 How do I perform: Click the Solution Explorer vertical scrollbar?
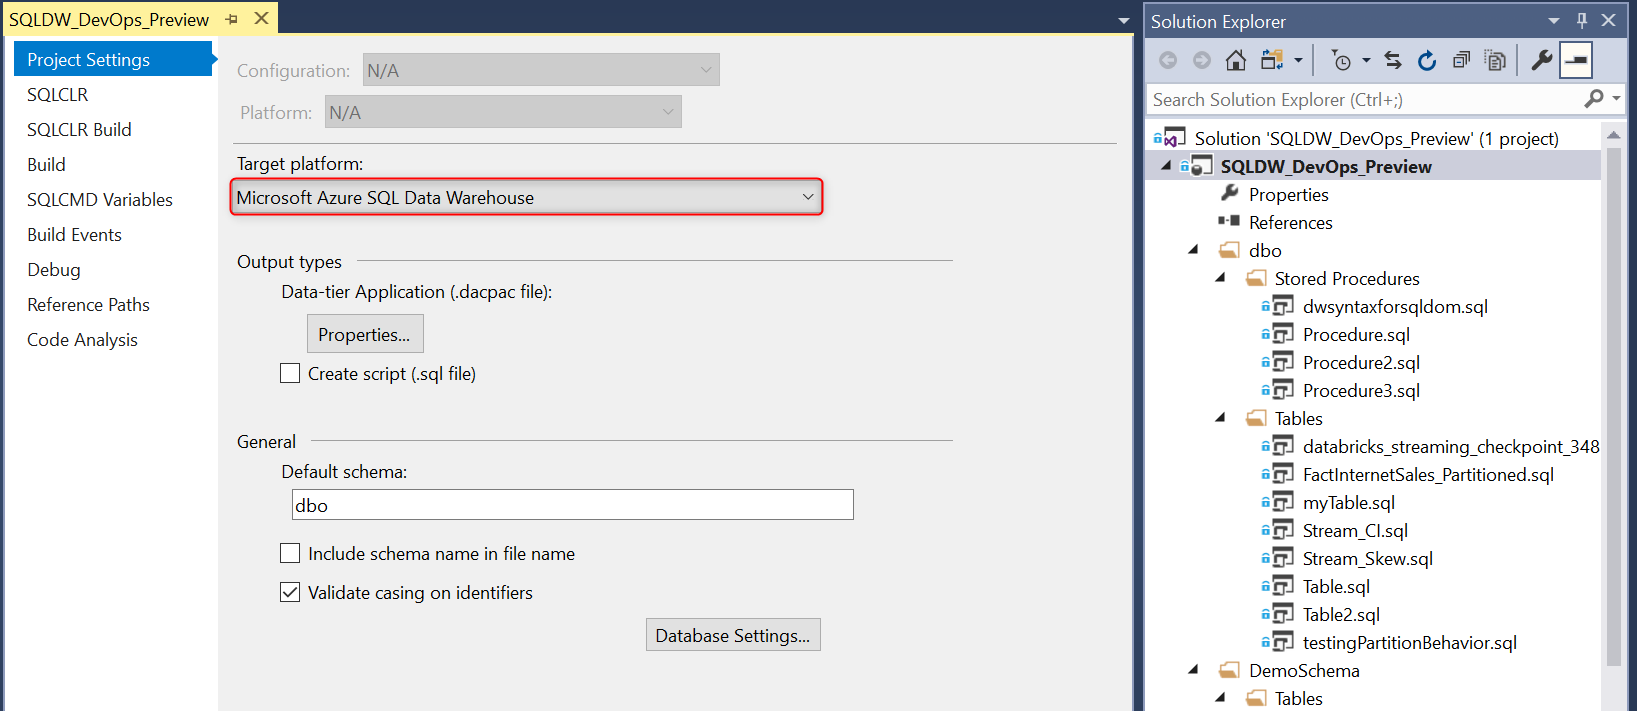coord(1613,405)
